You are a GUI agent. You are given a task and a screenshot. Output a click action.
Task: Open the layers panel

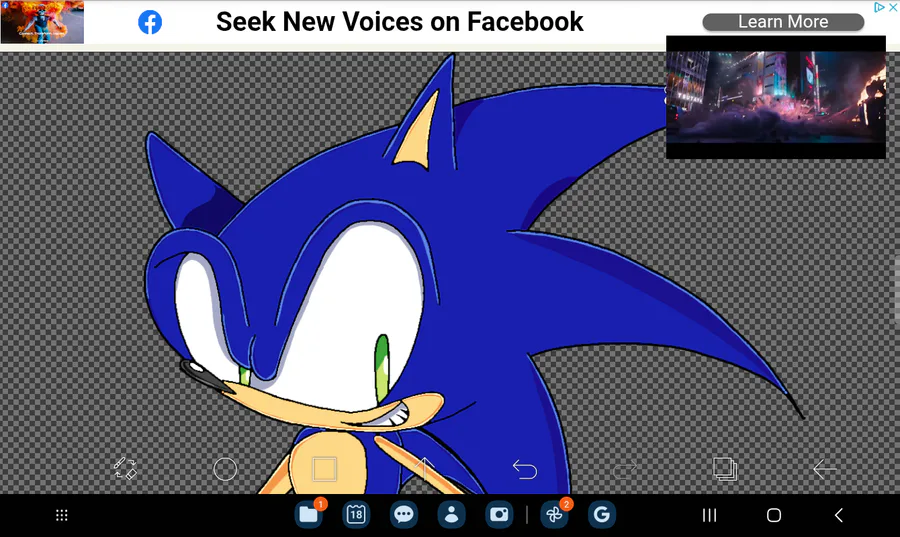[x=724, y=469]
